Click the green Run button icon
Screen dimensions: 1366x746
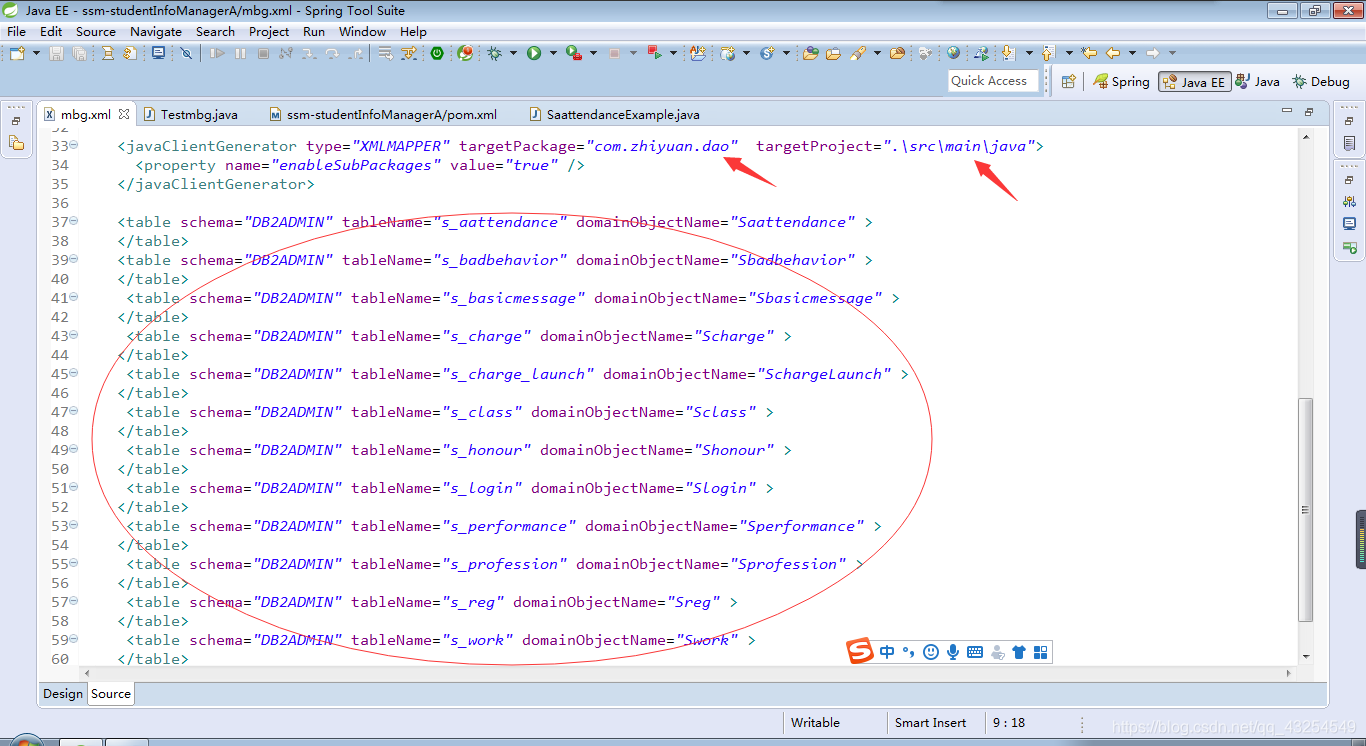[x=534, y=53]
